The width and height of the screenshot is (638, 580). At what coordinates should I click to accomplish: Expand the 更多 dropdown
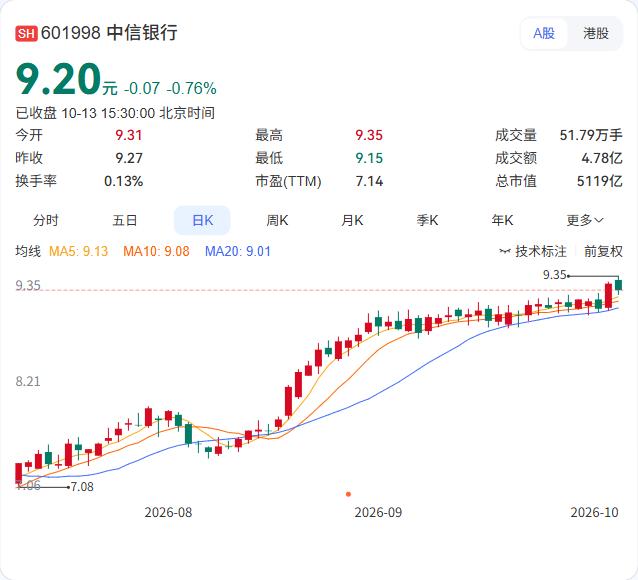pyautogui.click(x=585, y=221)
